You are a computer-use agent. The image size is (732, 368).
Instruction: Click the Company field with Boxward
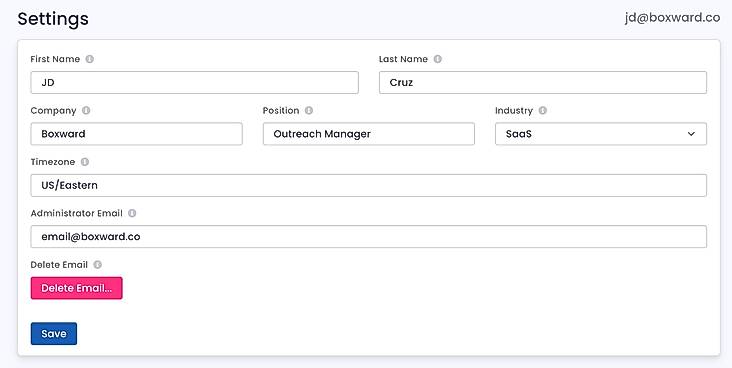tap(136, 134)
